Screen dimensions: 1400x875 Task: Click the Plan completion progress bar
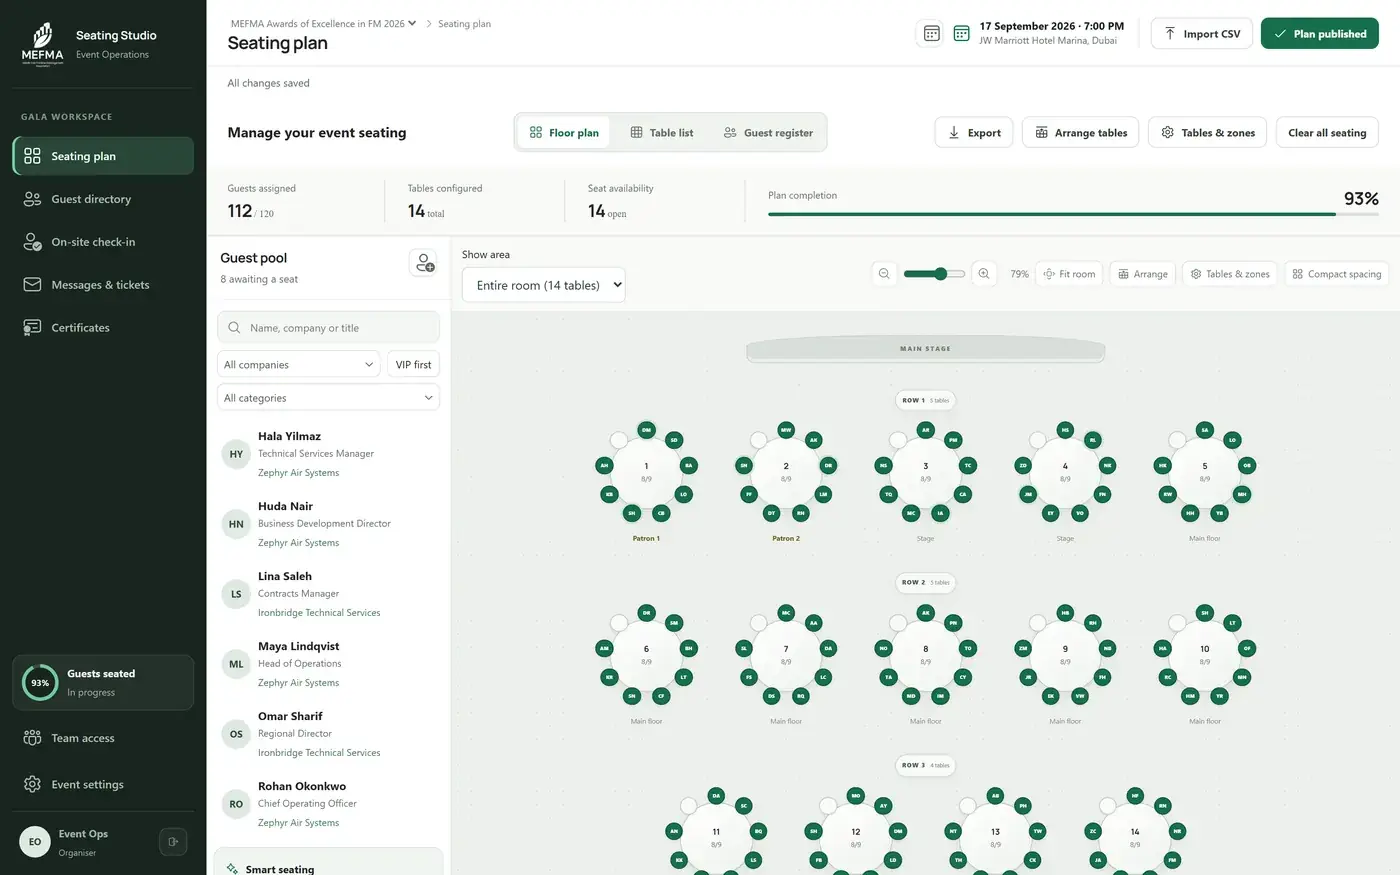point(1073,214)
